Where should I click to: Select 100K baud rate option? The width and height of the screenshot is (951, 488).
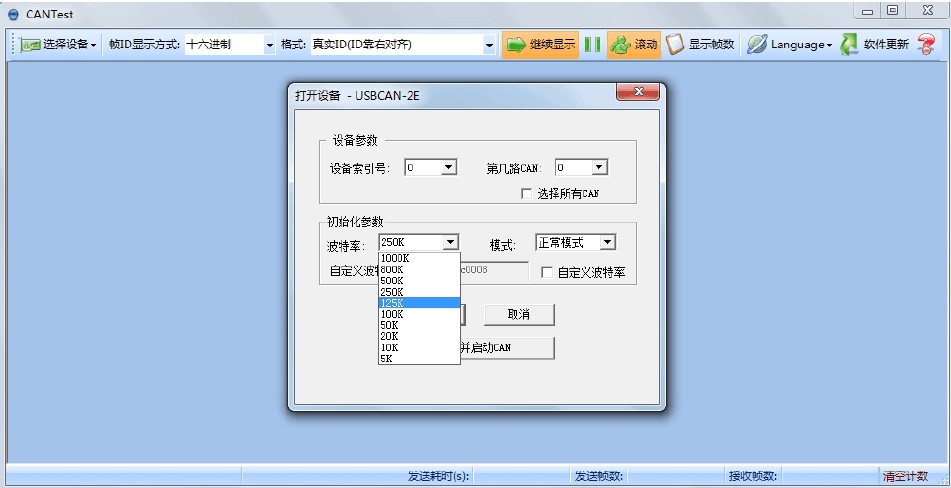(x=419, y=314)
